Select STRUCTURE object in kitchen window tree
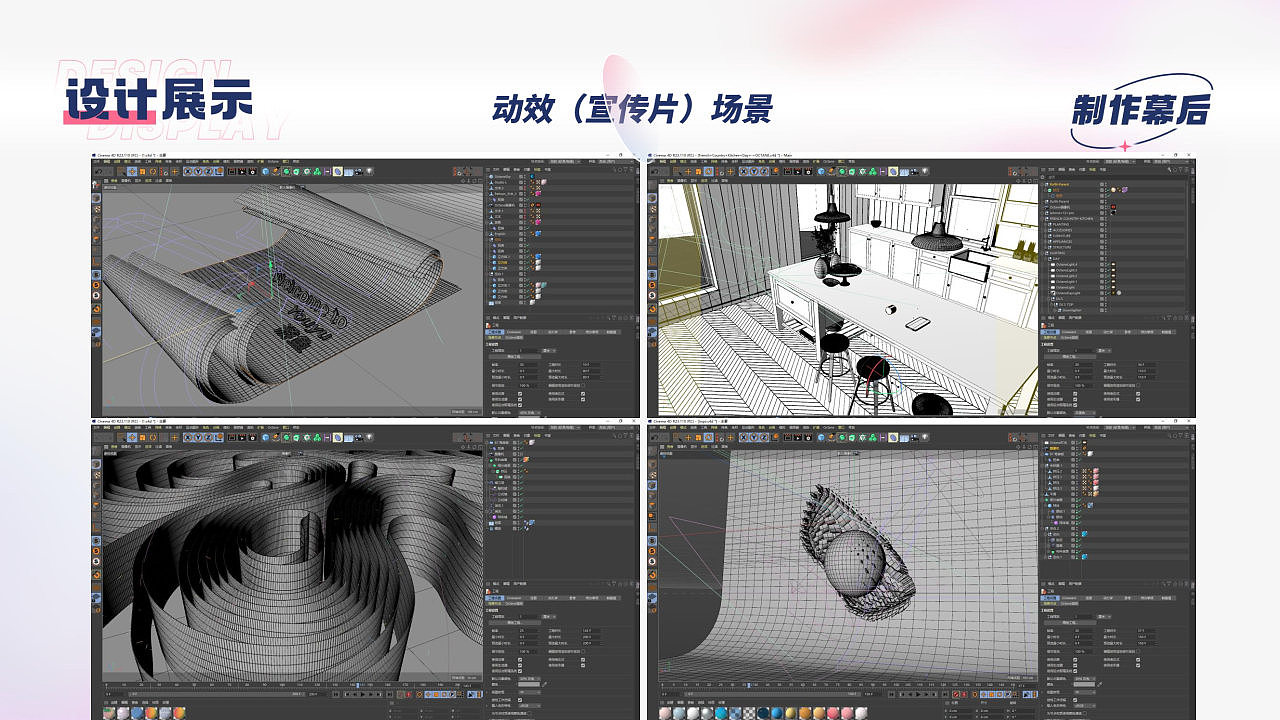Screen dimensions: 1280x720 point(1063,247)
